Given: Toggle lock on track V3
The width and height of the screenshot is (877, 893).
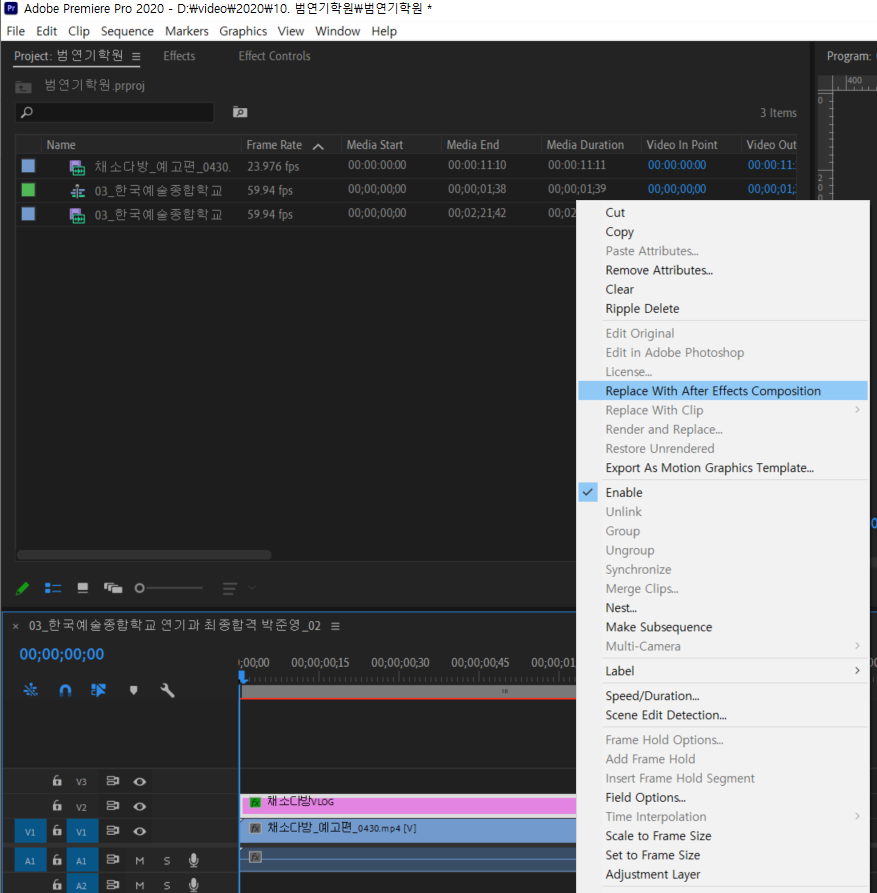Looking at the screenshot, I should pyautogui.click(x=57, y=780).
